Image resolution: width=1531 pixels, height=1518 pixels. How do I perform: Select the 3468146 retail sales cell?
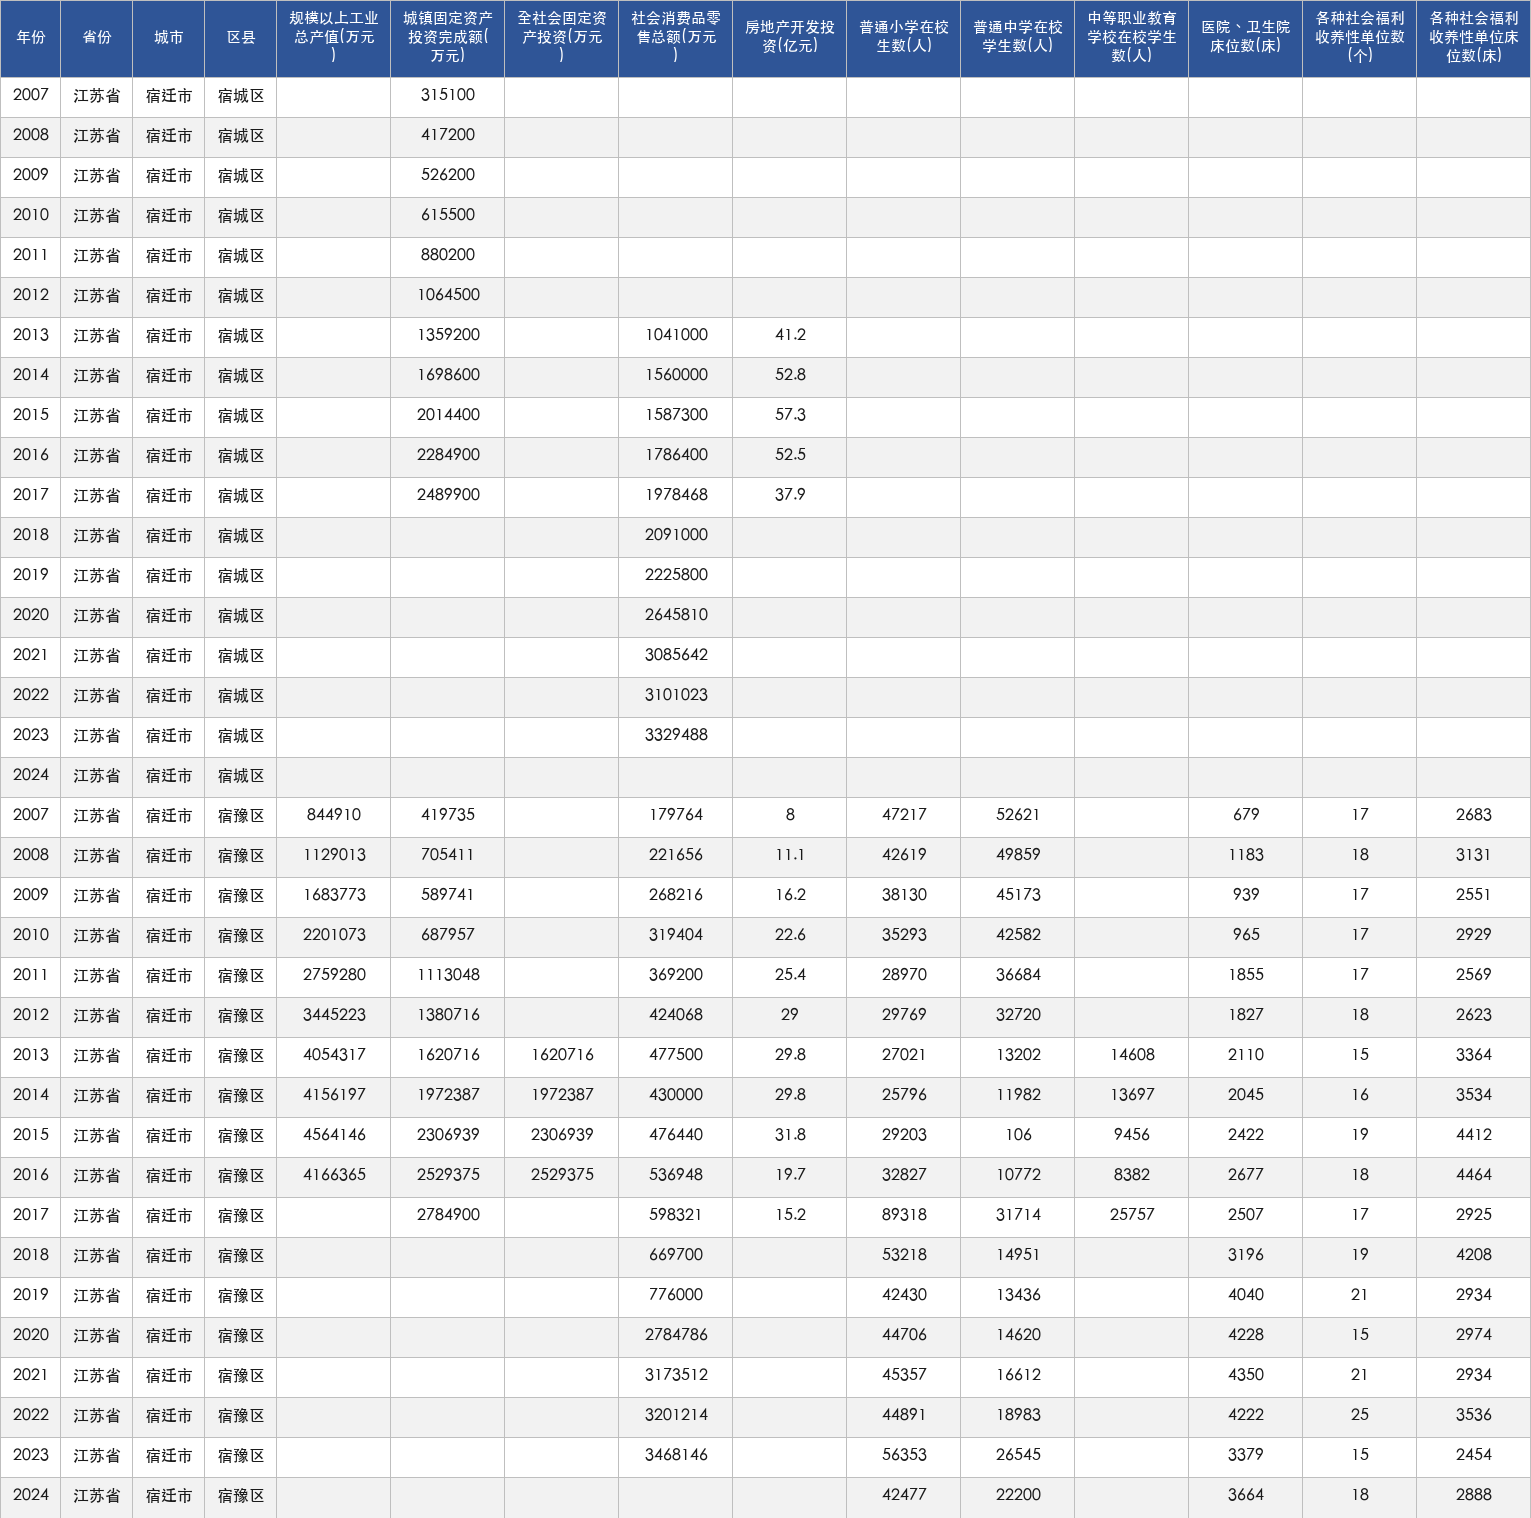click(676, 1456)
